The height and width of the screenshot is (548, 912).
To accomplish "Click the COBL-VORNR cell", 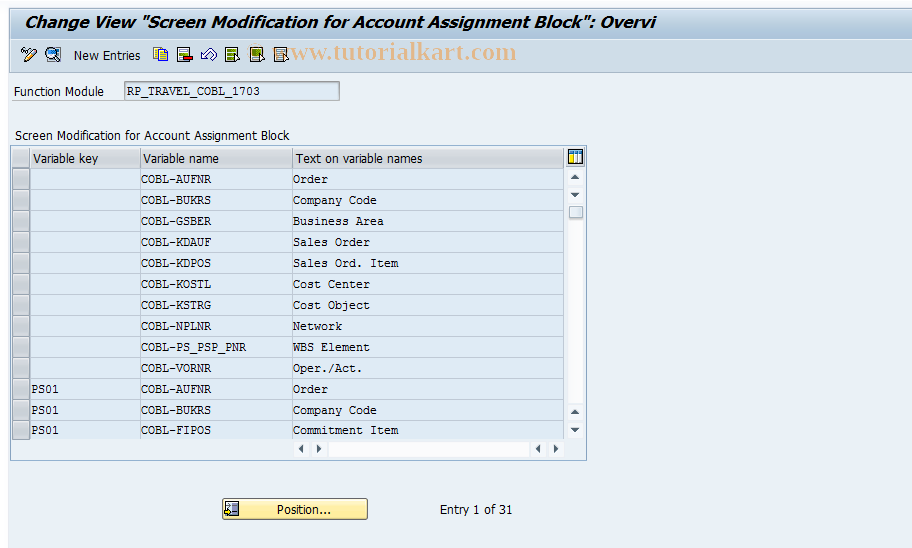I will (216, 368).
